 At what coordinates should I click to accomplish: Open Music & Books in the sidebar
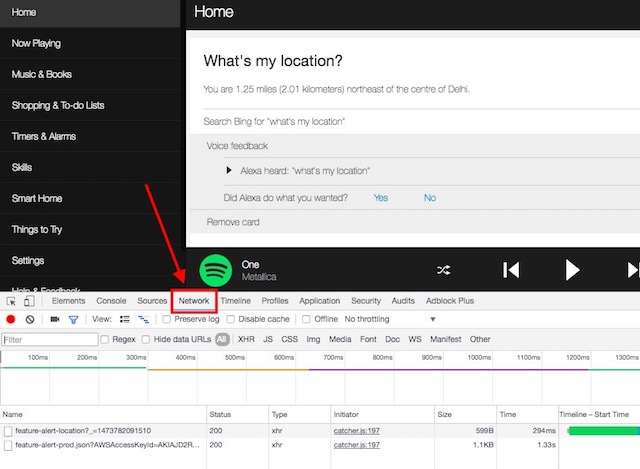90,74
